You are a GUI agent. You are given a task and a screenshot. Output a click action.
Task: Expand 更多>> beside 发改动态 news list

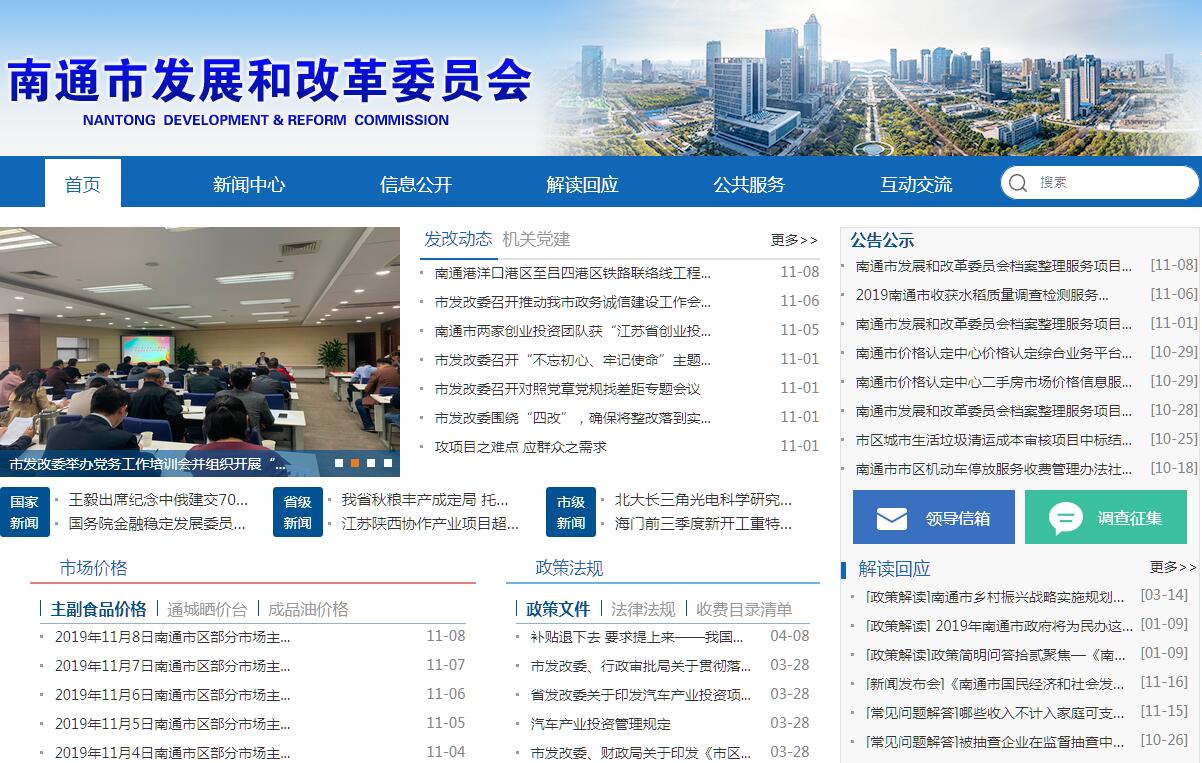coord(794,240)
